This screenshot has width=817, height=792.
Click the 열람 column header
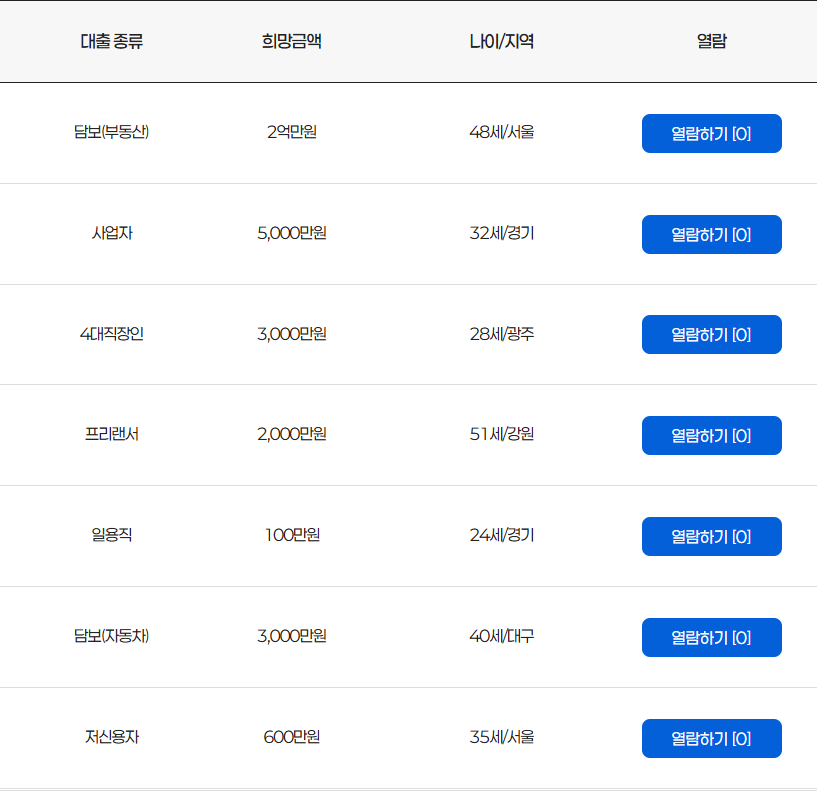(711, 42)
